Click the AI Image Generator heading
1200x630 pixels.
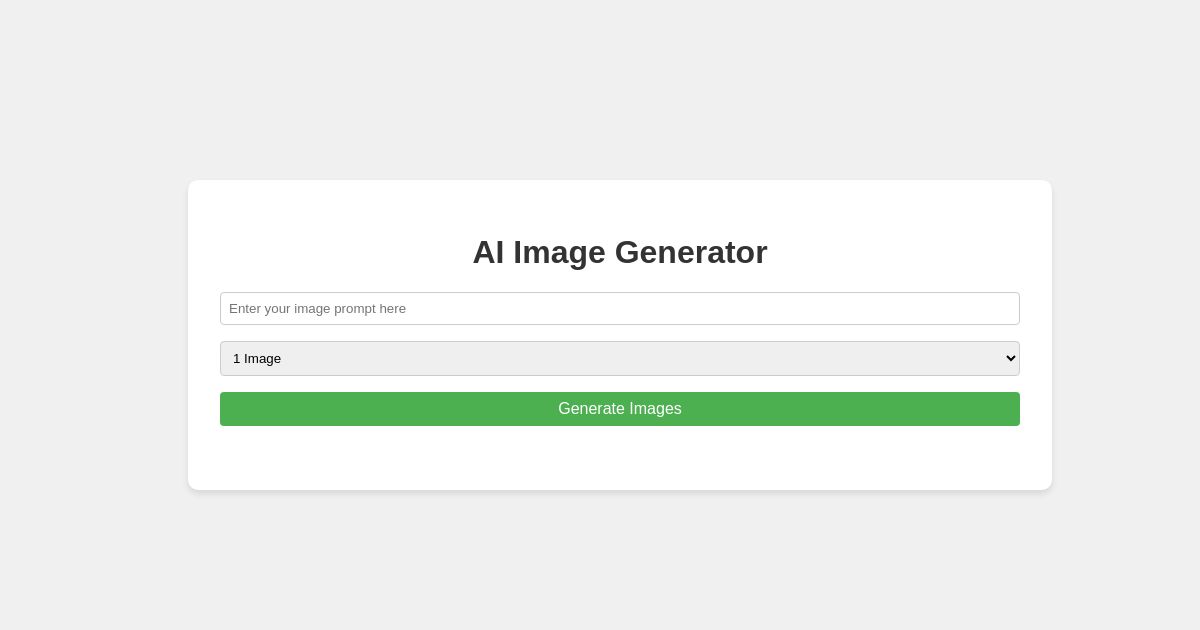(620, 252)
